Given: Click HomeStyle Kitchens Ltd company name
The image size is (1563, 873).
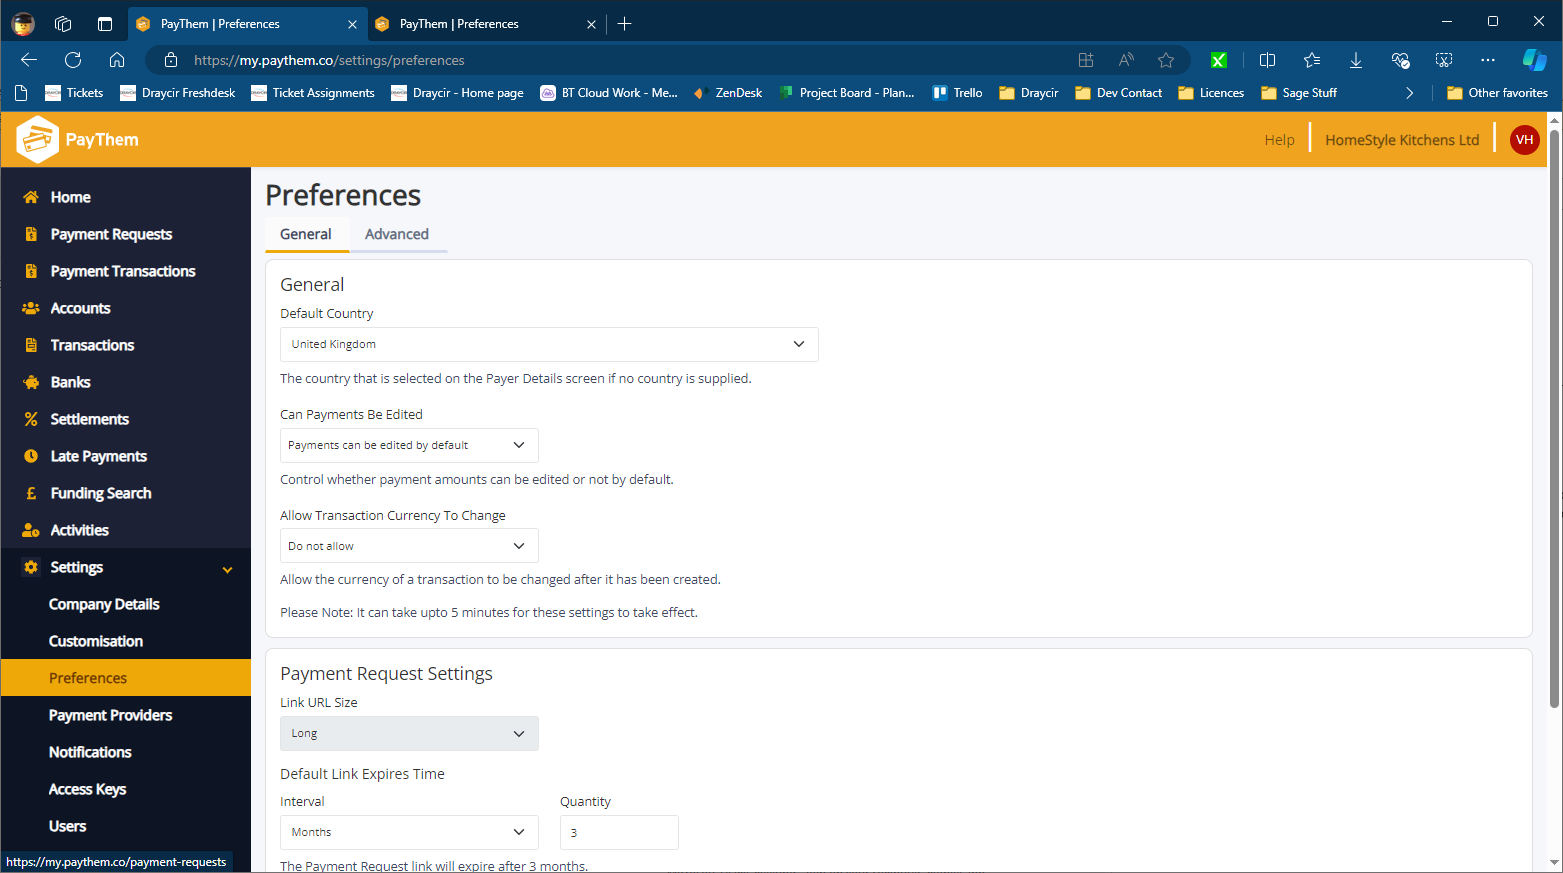Looking at the screenshot, I should (1402, 140).
